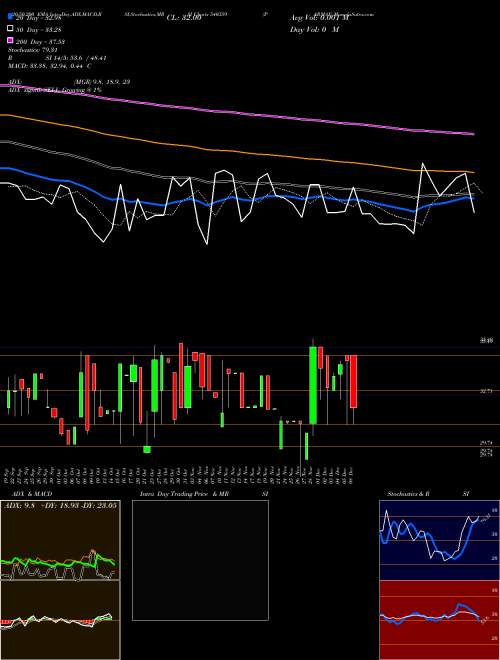Click the 'Stochastics: 79.31' readout

pos(33,50)
